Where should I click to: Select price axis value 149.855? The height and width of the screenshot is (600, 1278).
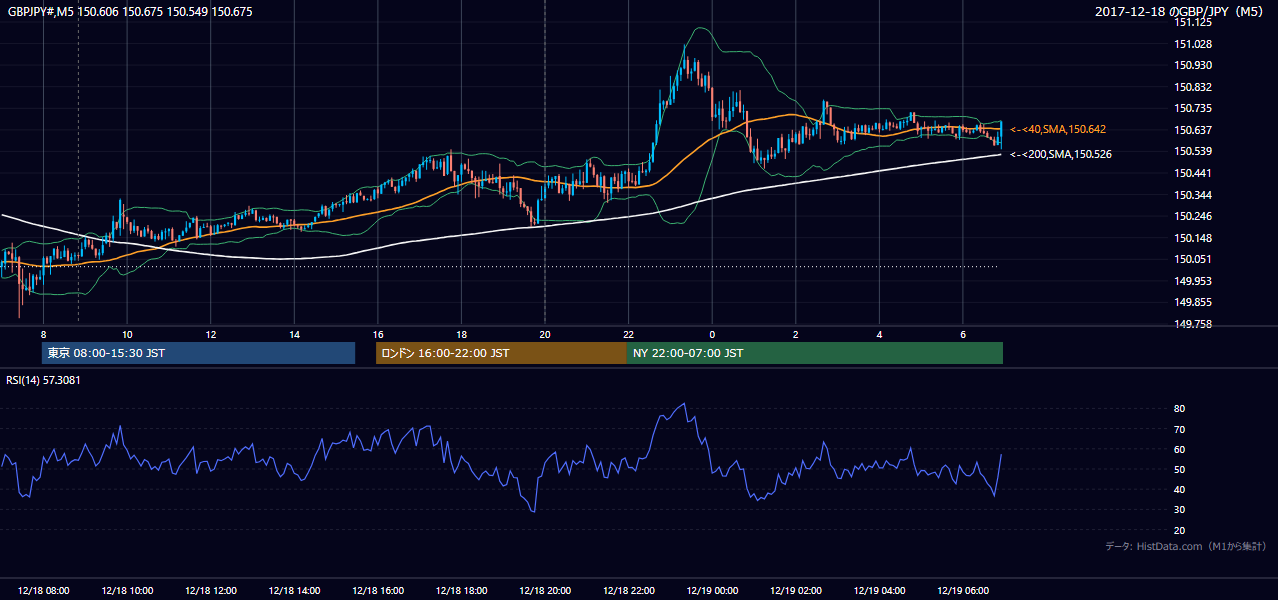1193,302
